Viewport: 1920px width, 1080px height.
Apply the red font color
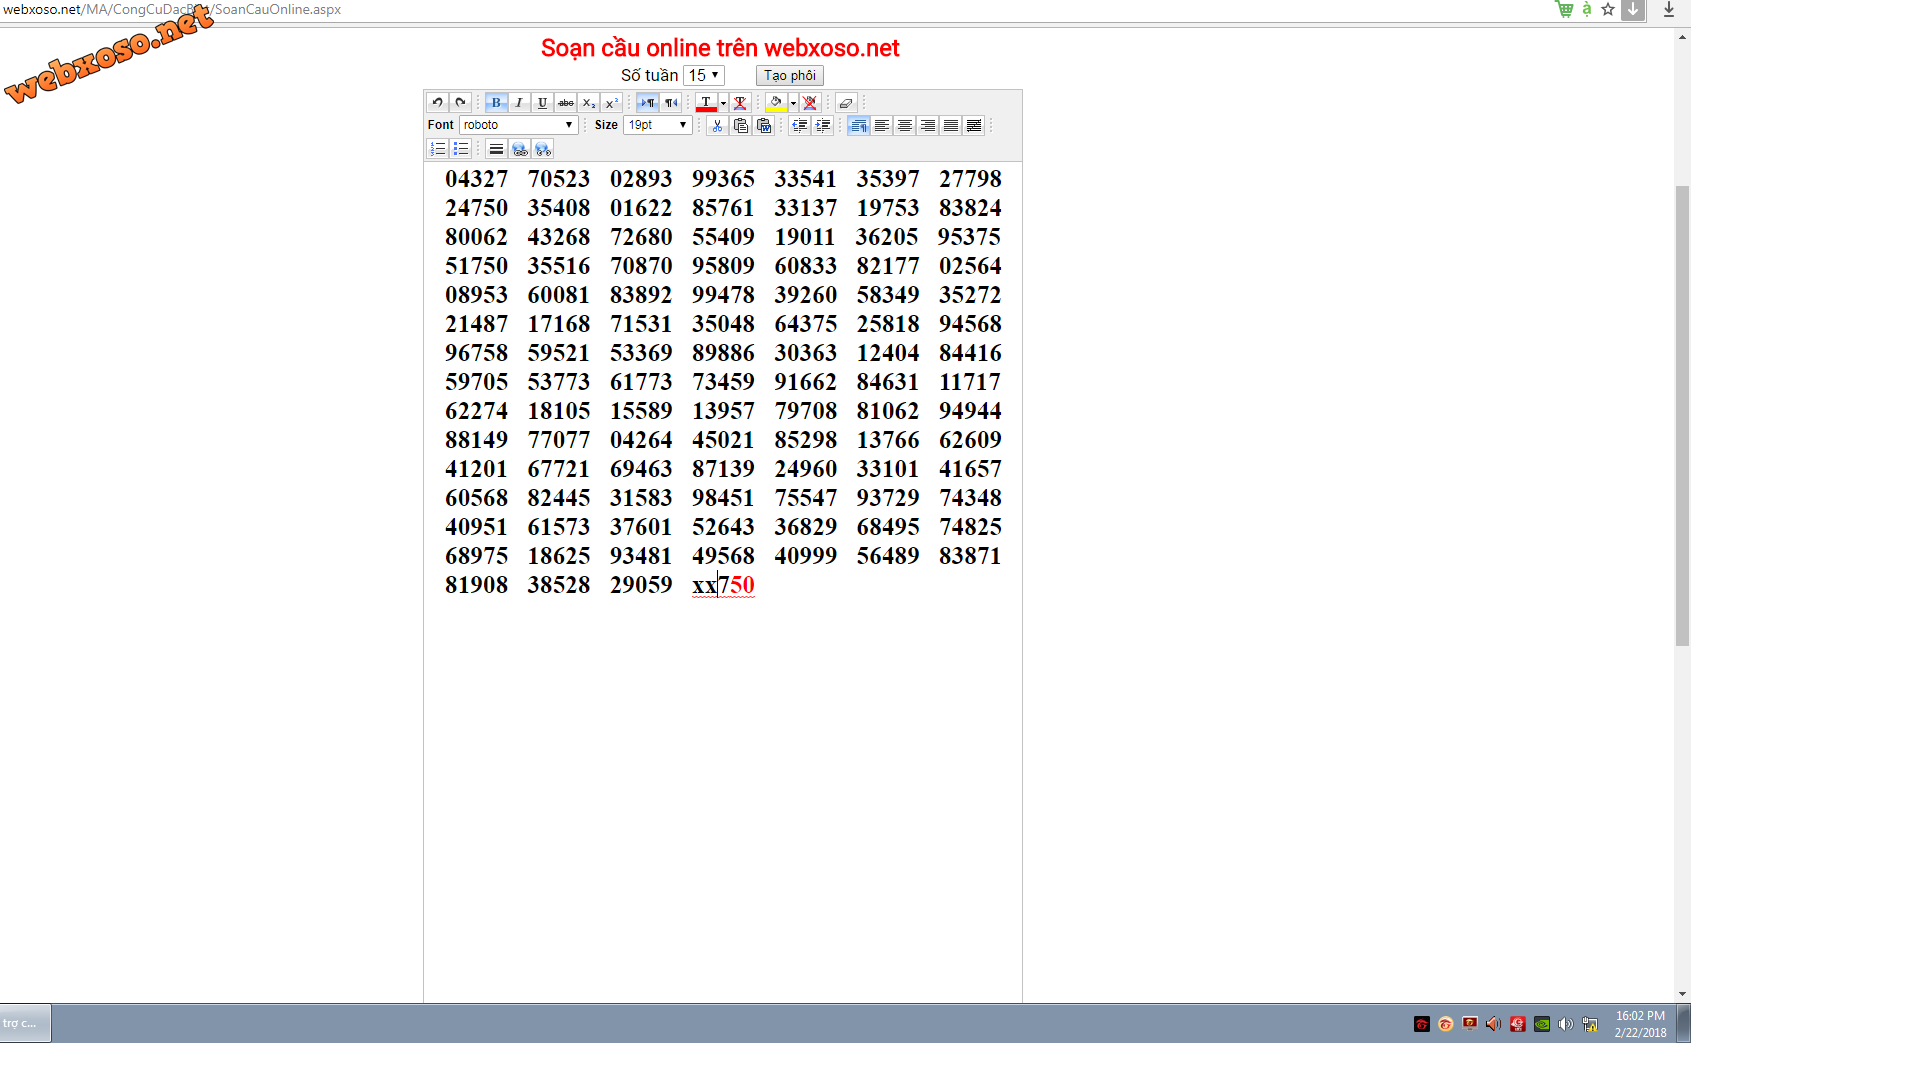pyautogui.click(x=706, y=103)
